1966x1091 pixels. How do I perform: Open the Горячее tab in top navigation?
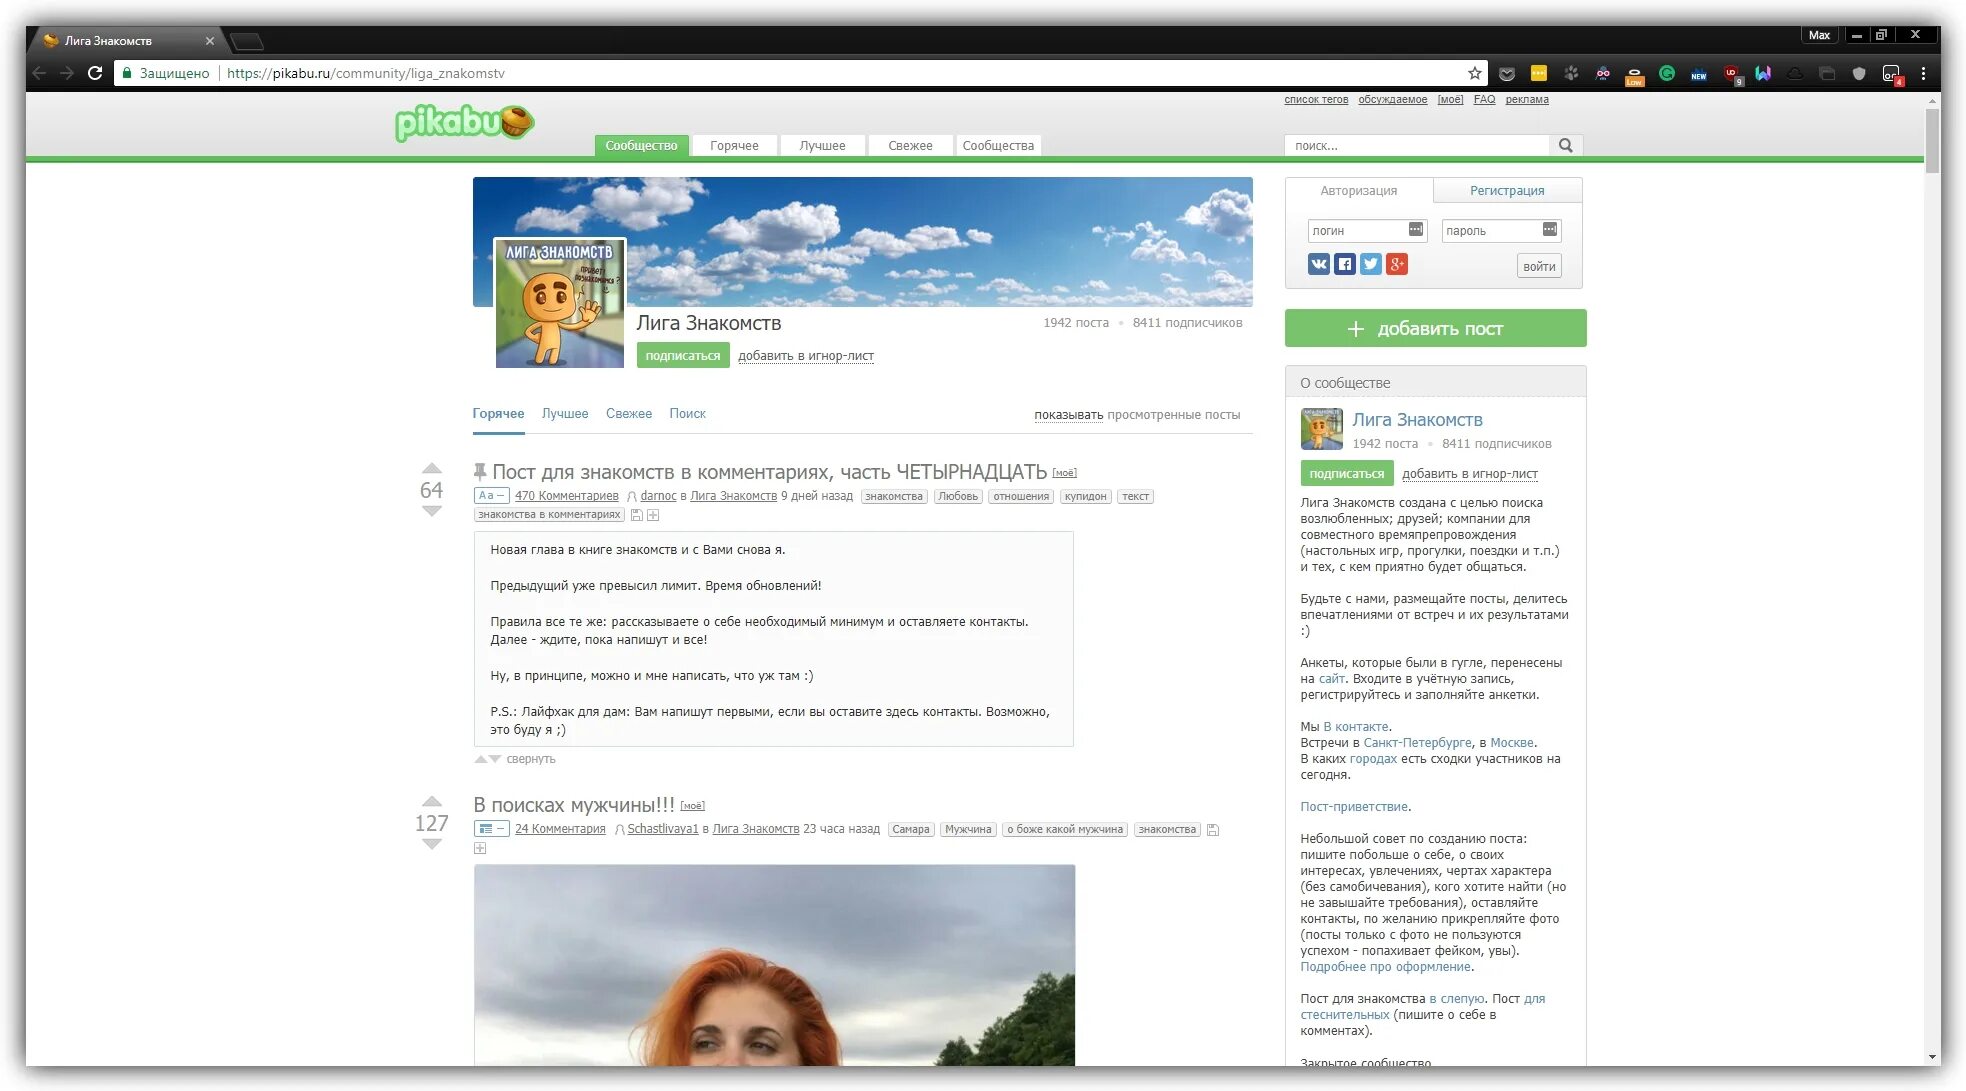(734, 146)
